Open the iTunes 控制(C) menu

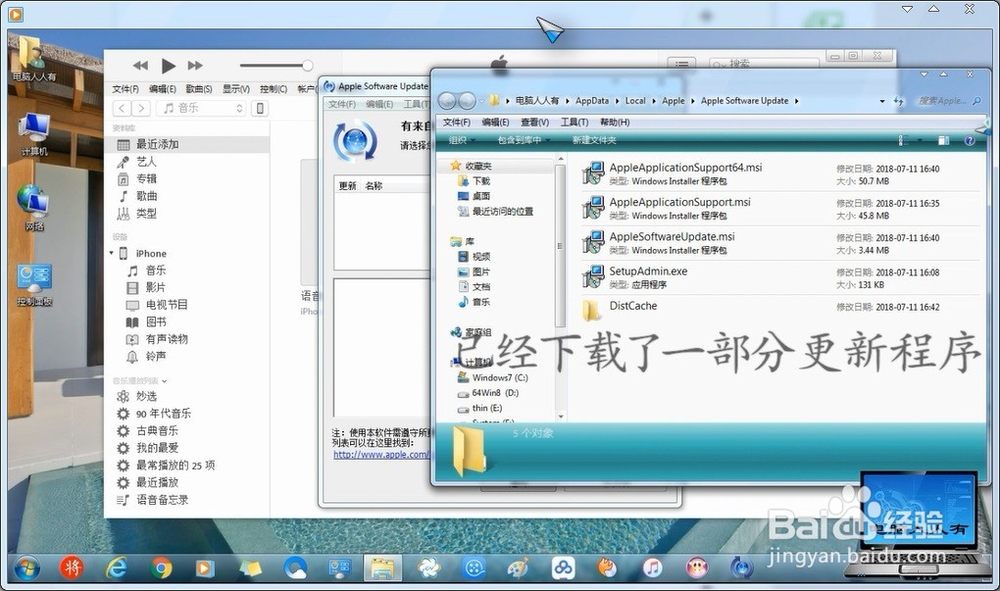(x=273, y=89)
